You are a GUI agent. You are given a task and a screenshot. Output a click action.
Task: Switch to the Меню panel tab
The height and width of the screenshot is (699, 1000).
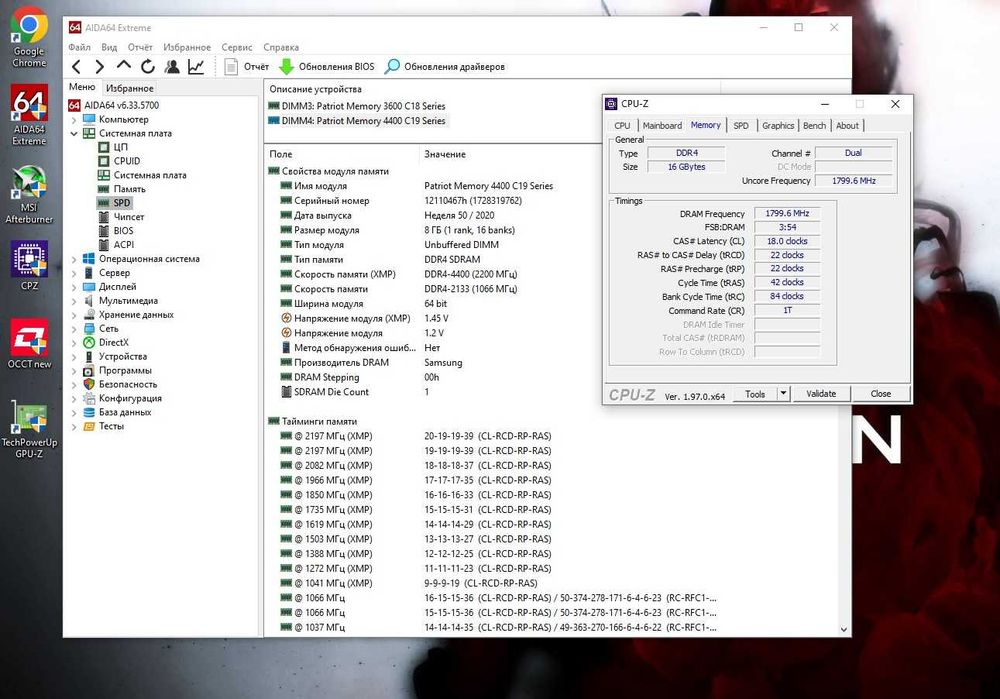coord(82,87)
